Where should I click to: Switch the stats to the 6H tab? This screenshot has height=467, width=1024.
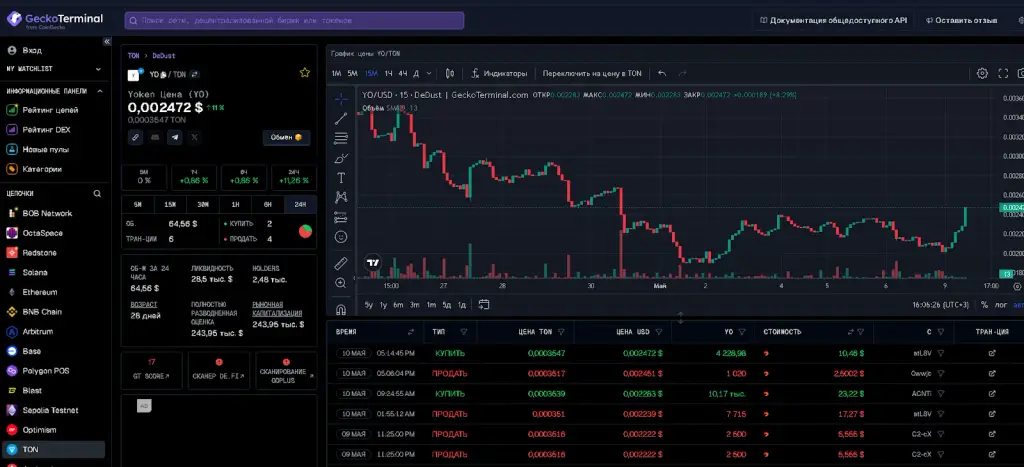tap(268, 204)
